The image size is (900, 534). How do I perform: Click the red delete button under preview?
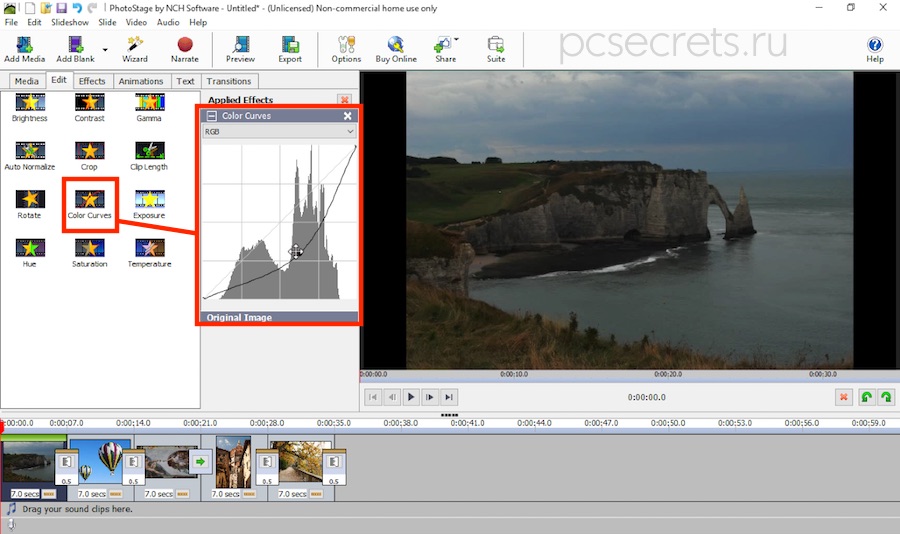point(844,397)
